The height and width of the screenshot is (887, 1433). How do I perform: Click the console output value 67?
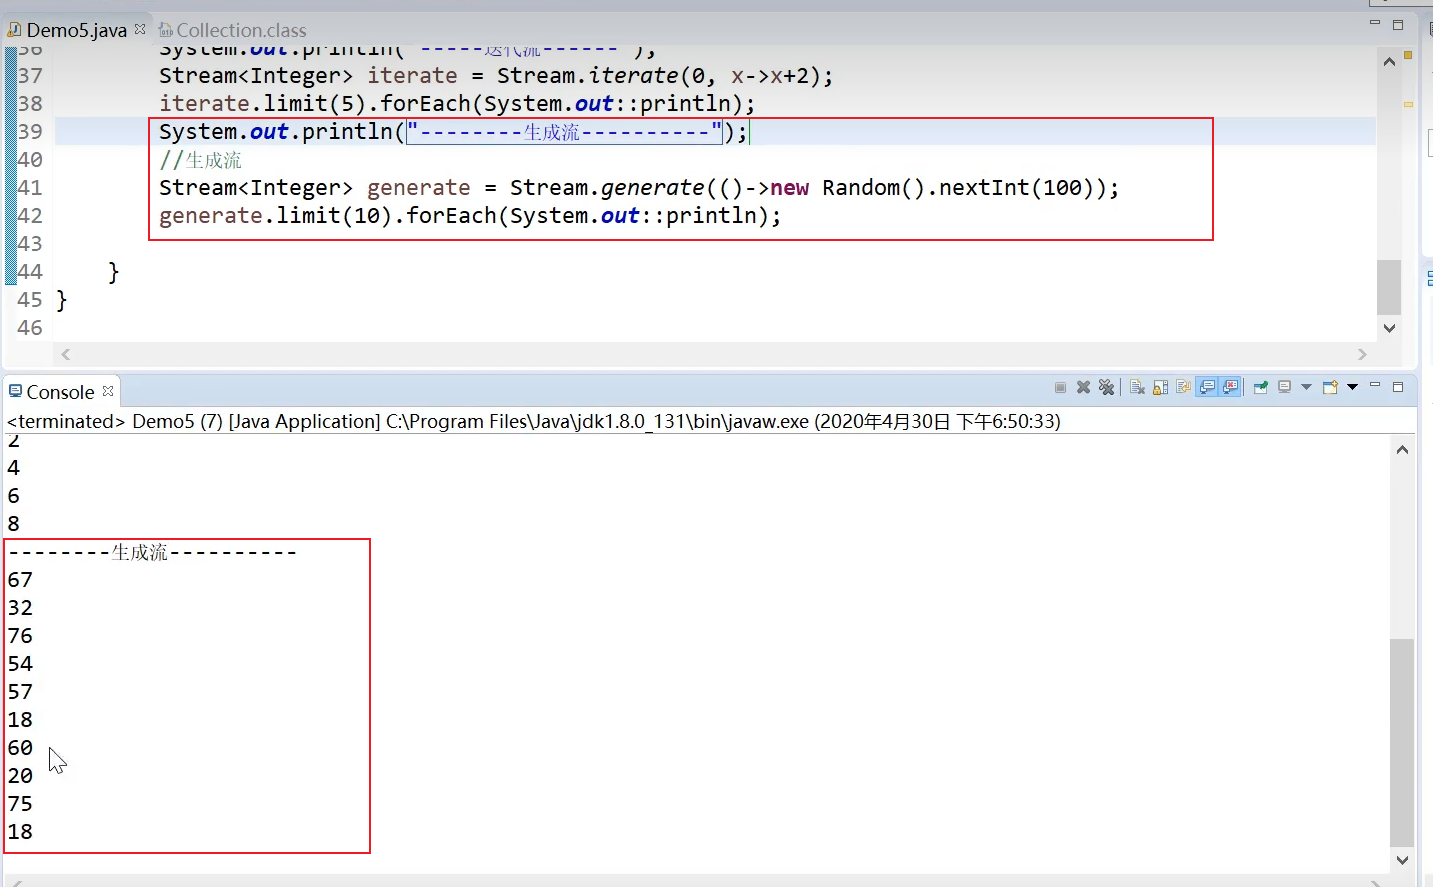(20, 580)
